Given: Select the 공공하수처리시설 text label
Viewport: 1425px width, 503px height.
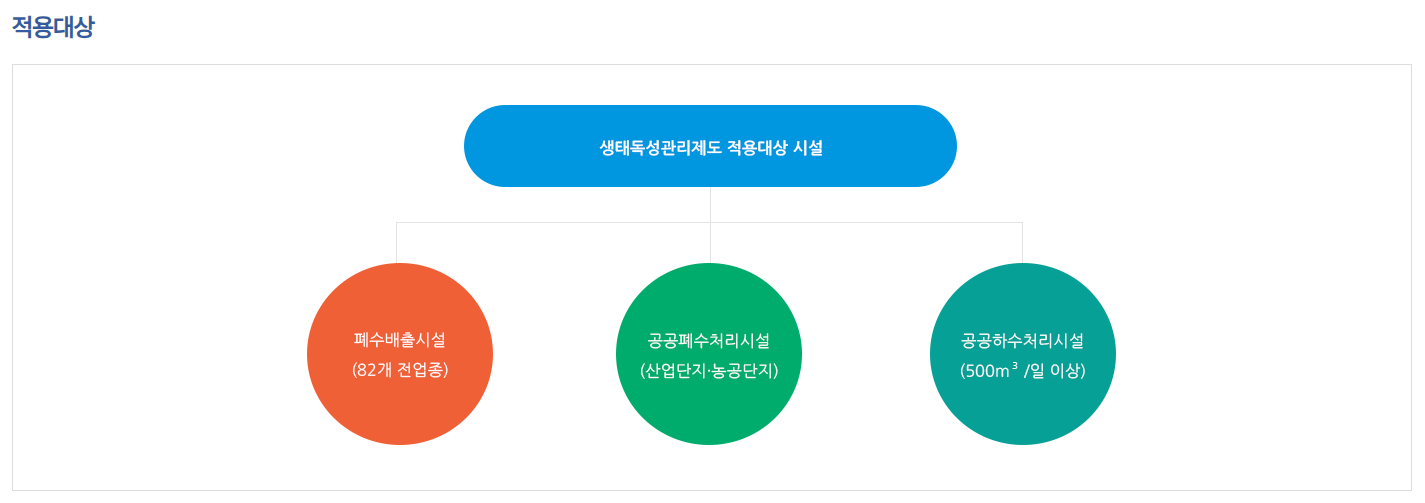Looking at the screenshot, I should tap(1023, 340).
